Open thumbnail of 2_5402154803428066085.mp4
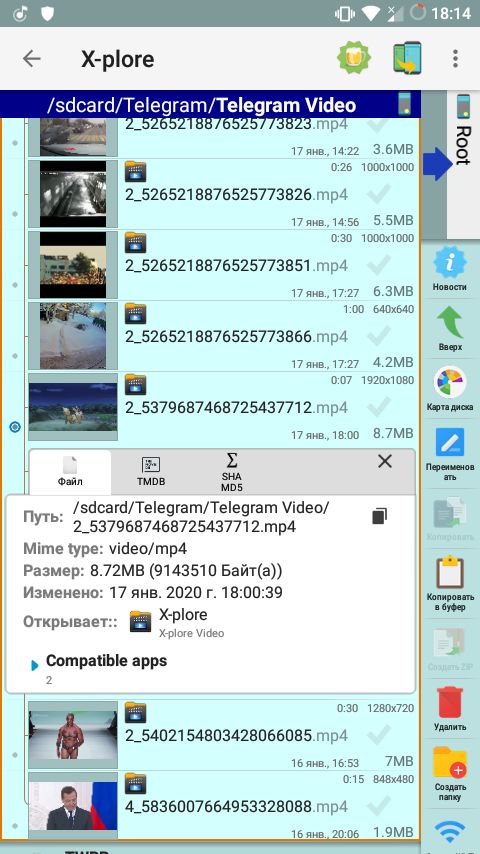This screenshot has width=480, height=854. pyautogui.click(x=73, y=735)
